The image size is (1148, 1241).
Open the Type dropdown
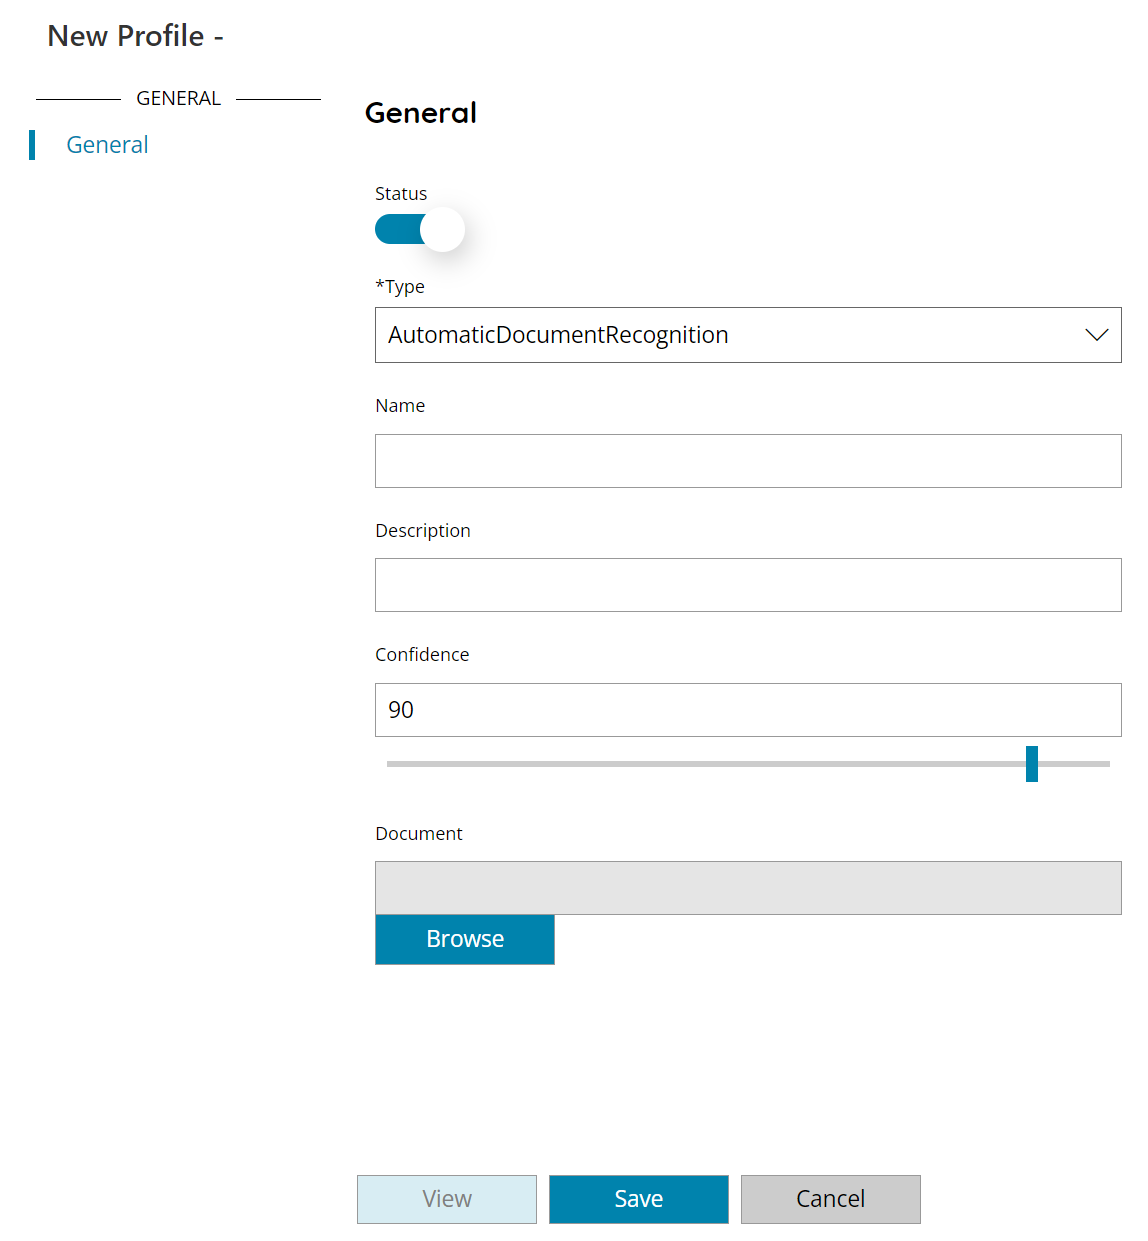pos(748,335)
